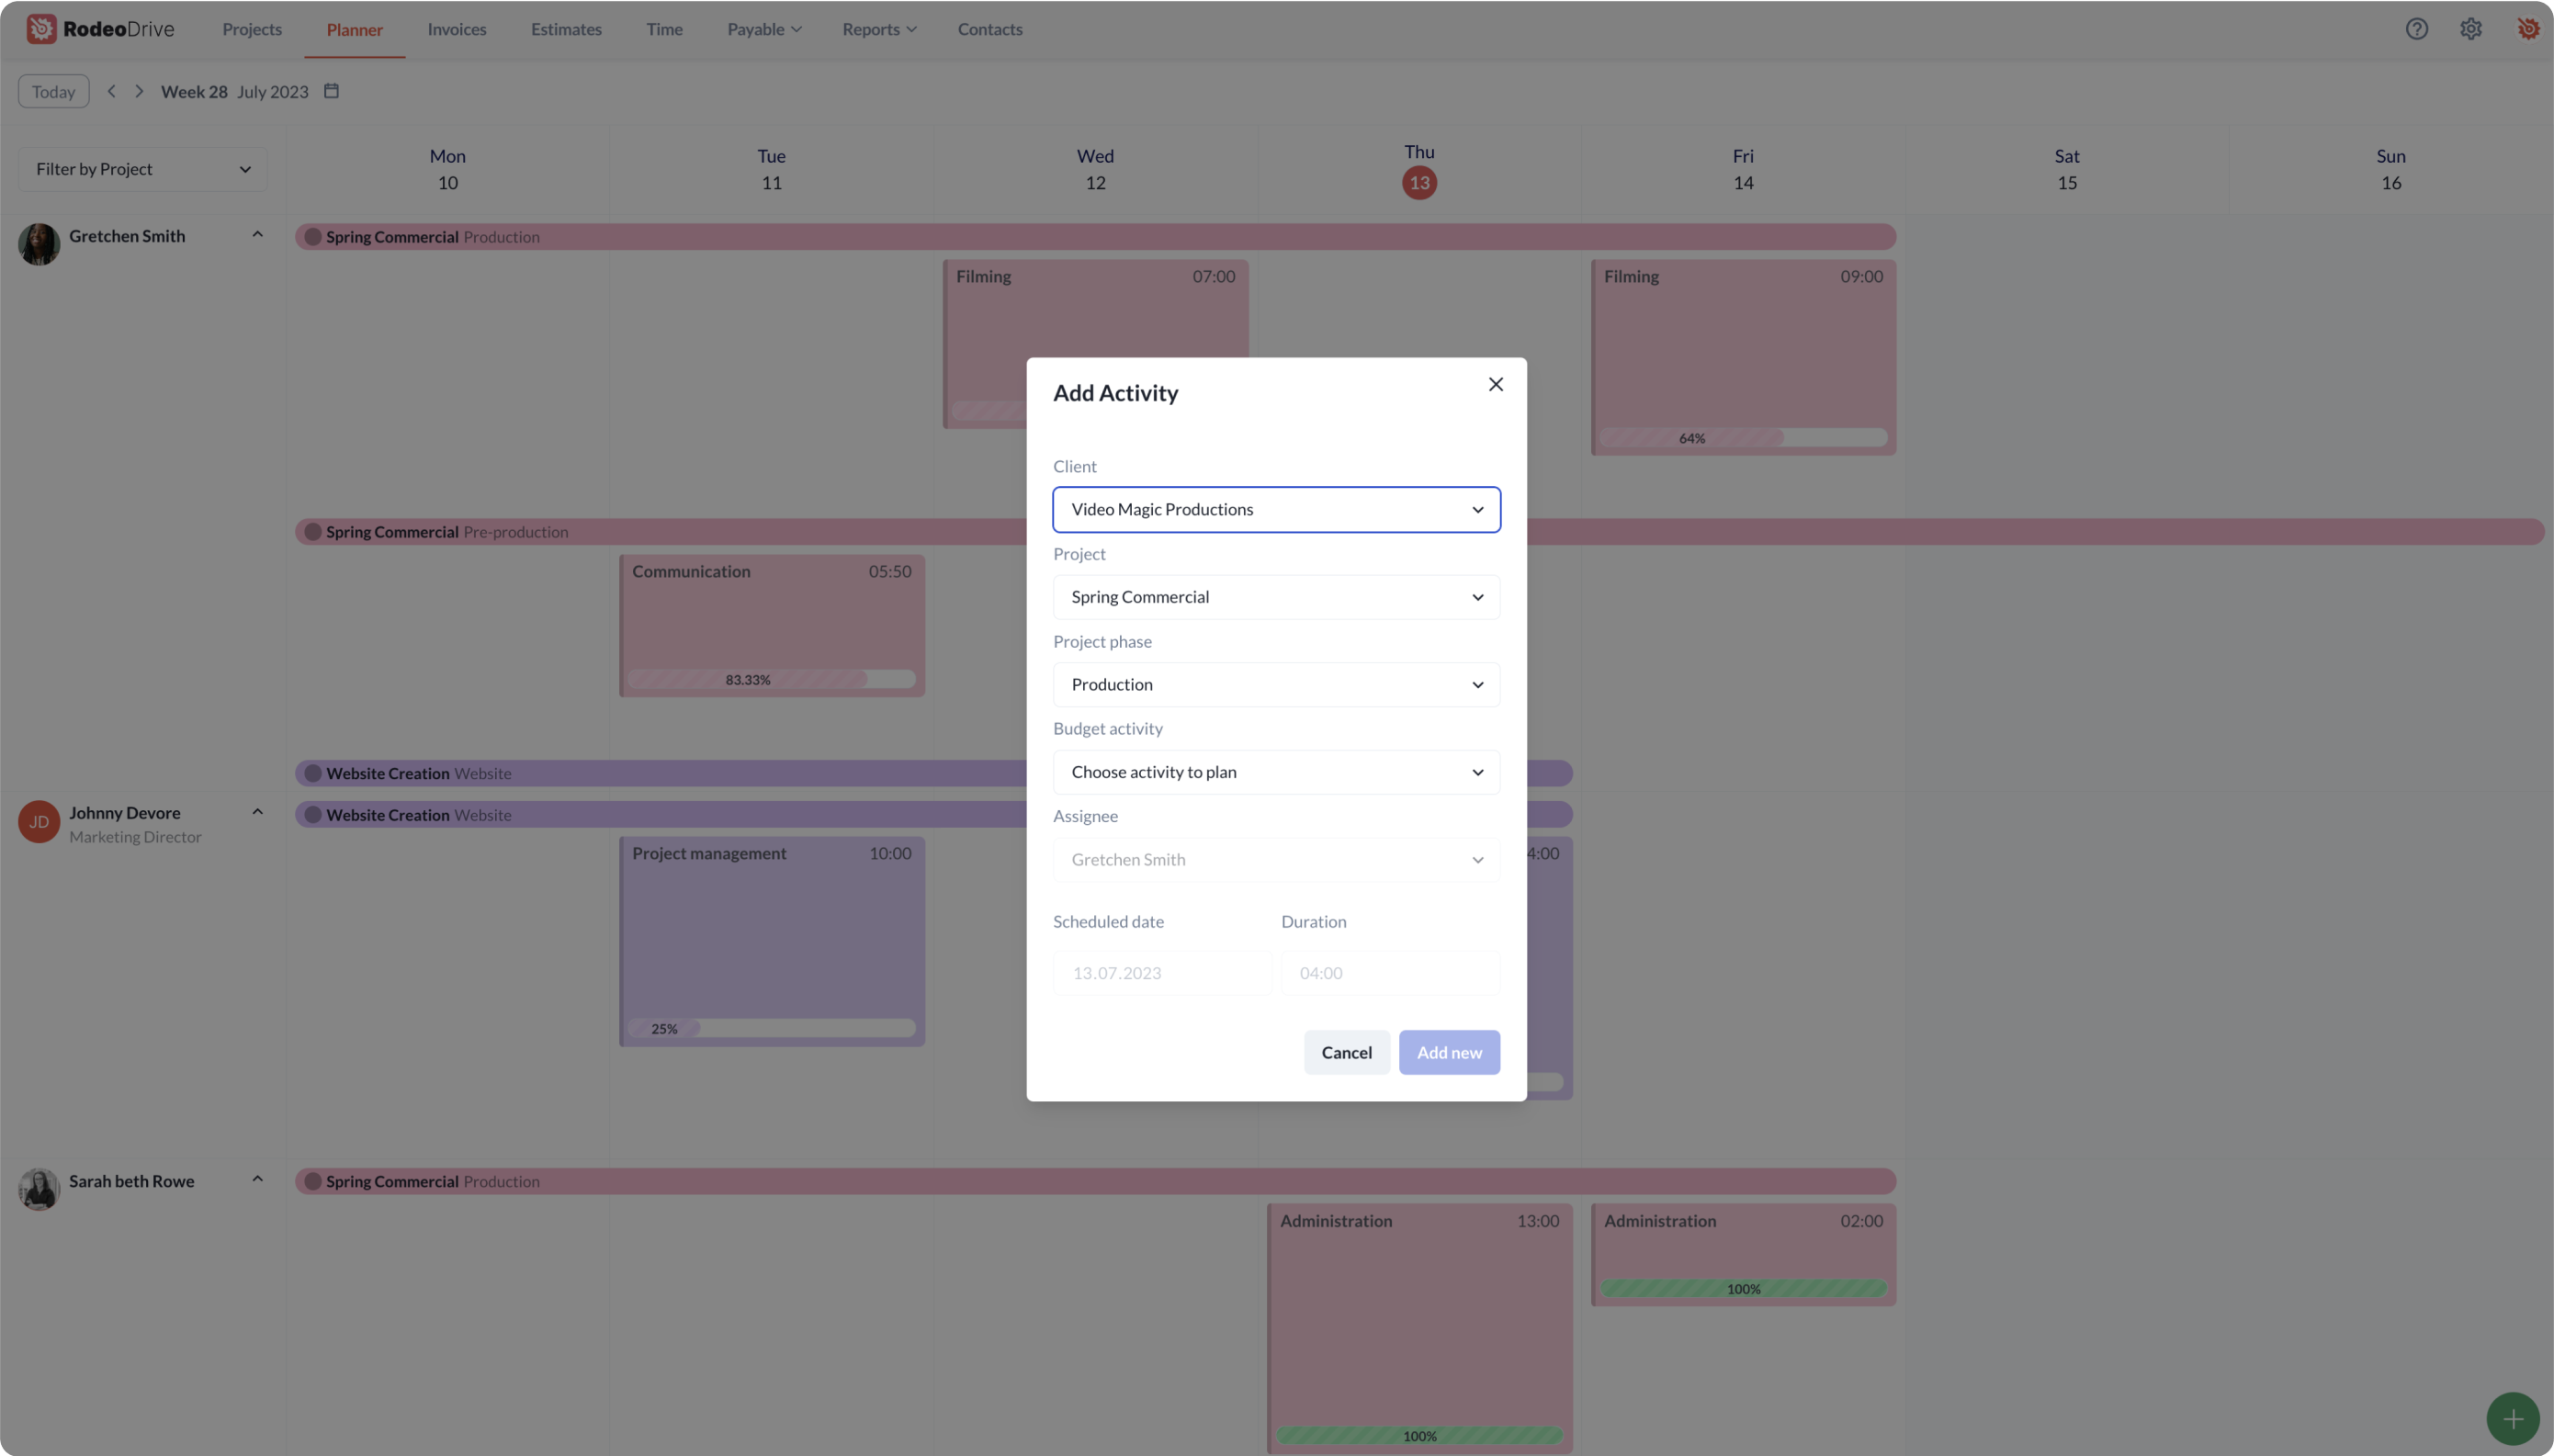Click the green plus add button
Screen dimensions: 2554x1456
2512,1418
